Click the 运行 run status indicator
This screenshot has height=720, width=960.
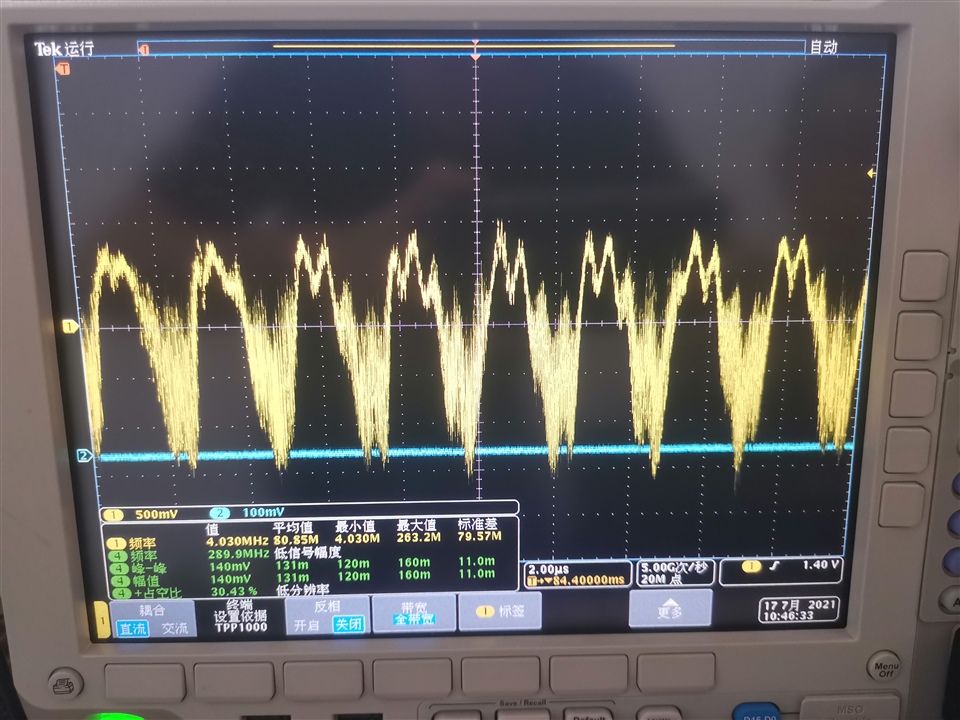pyautogui.click(x=80, y=48)
